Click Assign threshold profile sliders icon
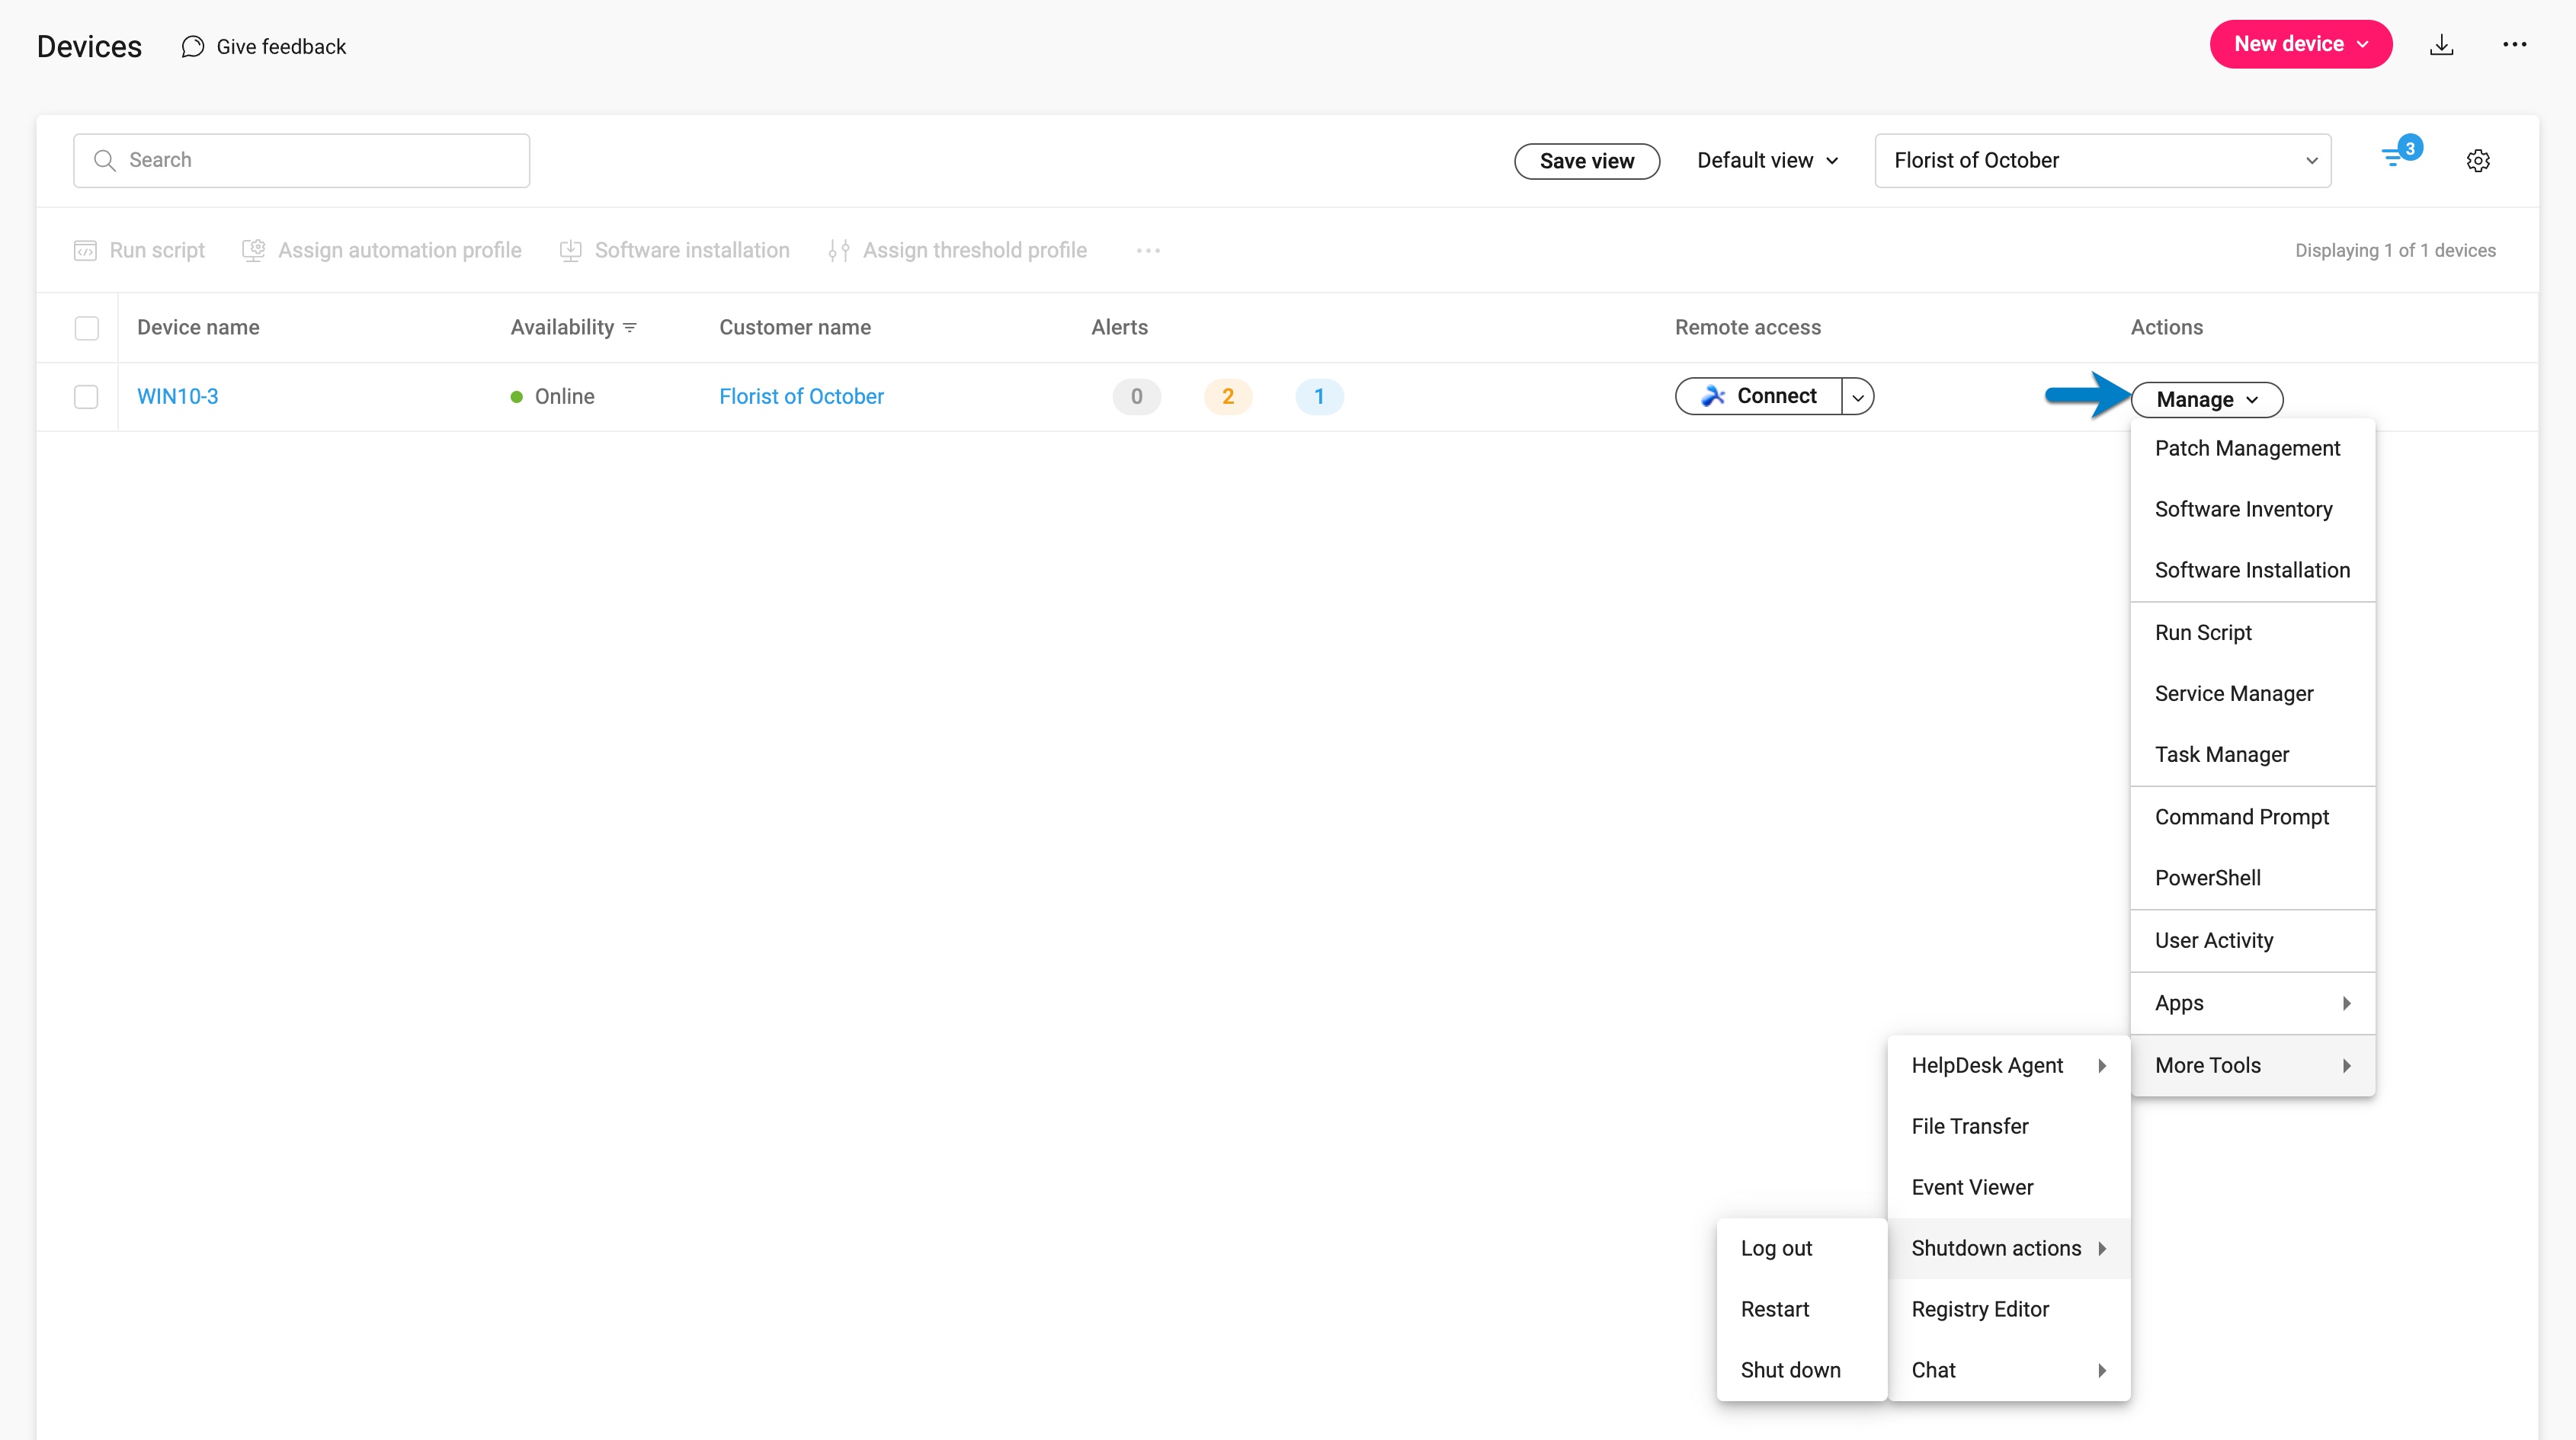 point(839,251)
